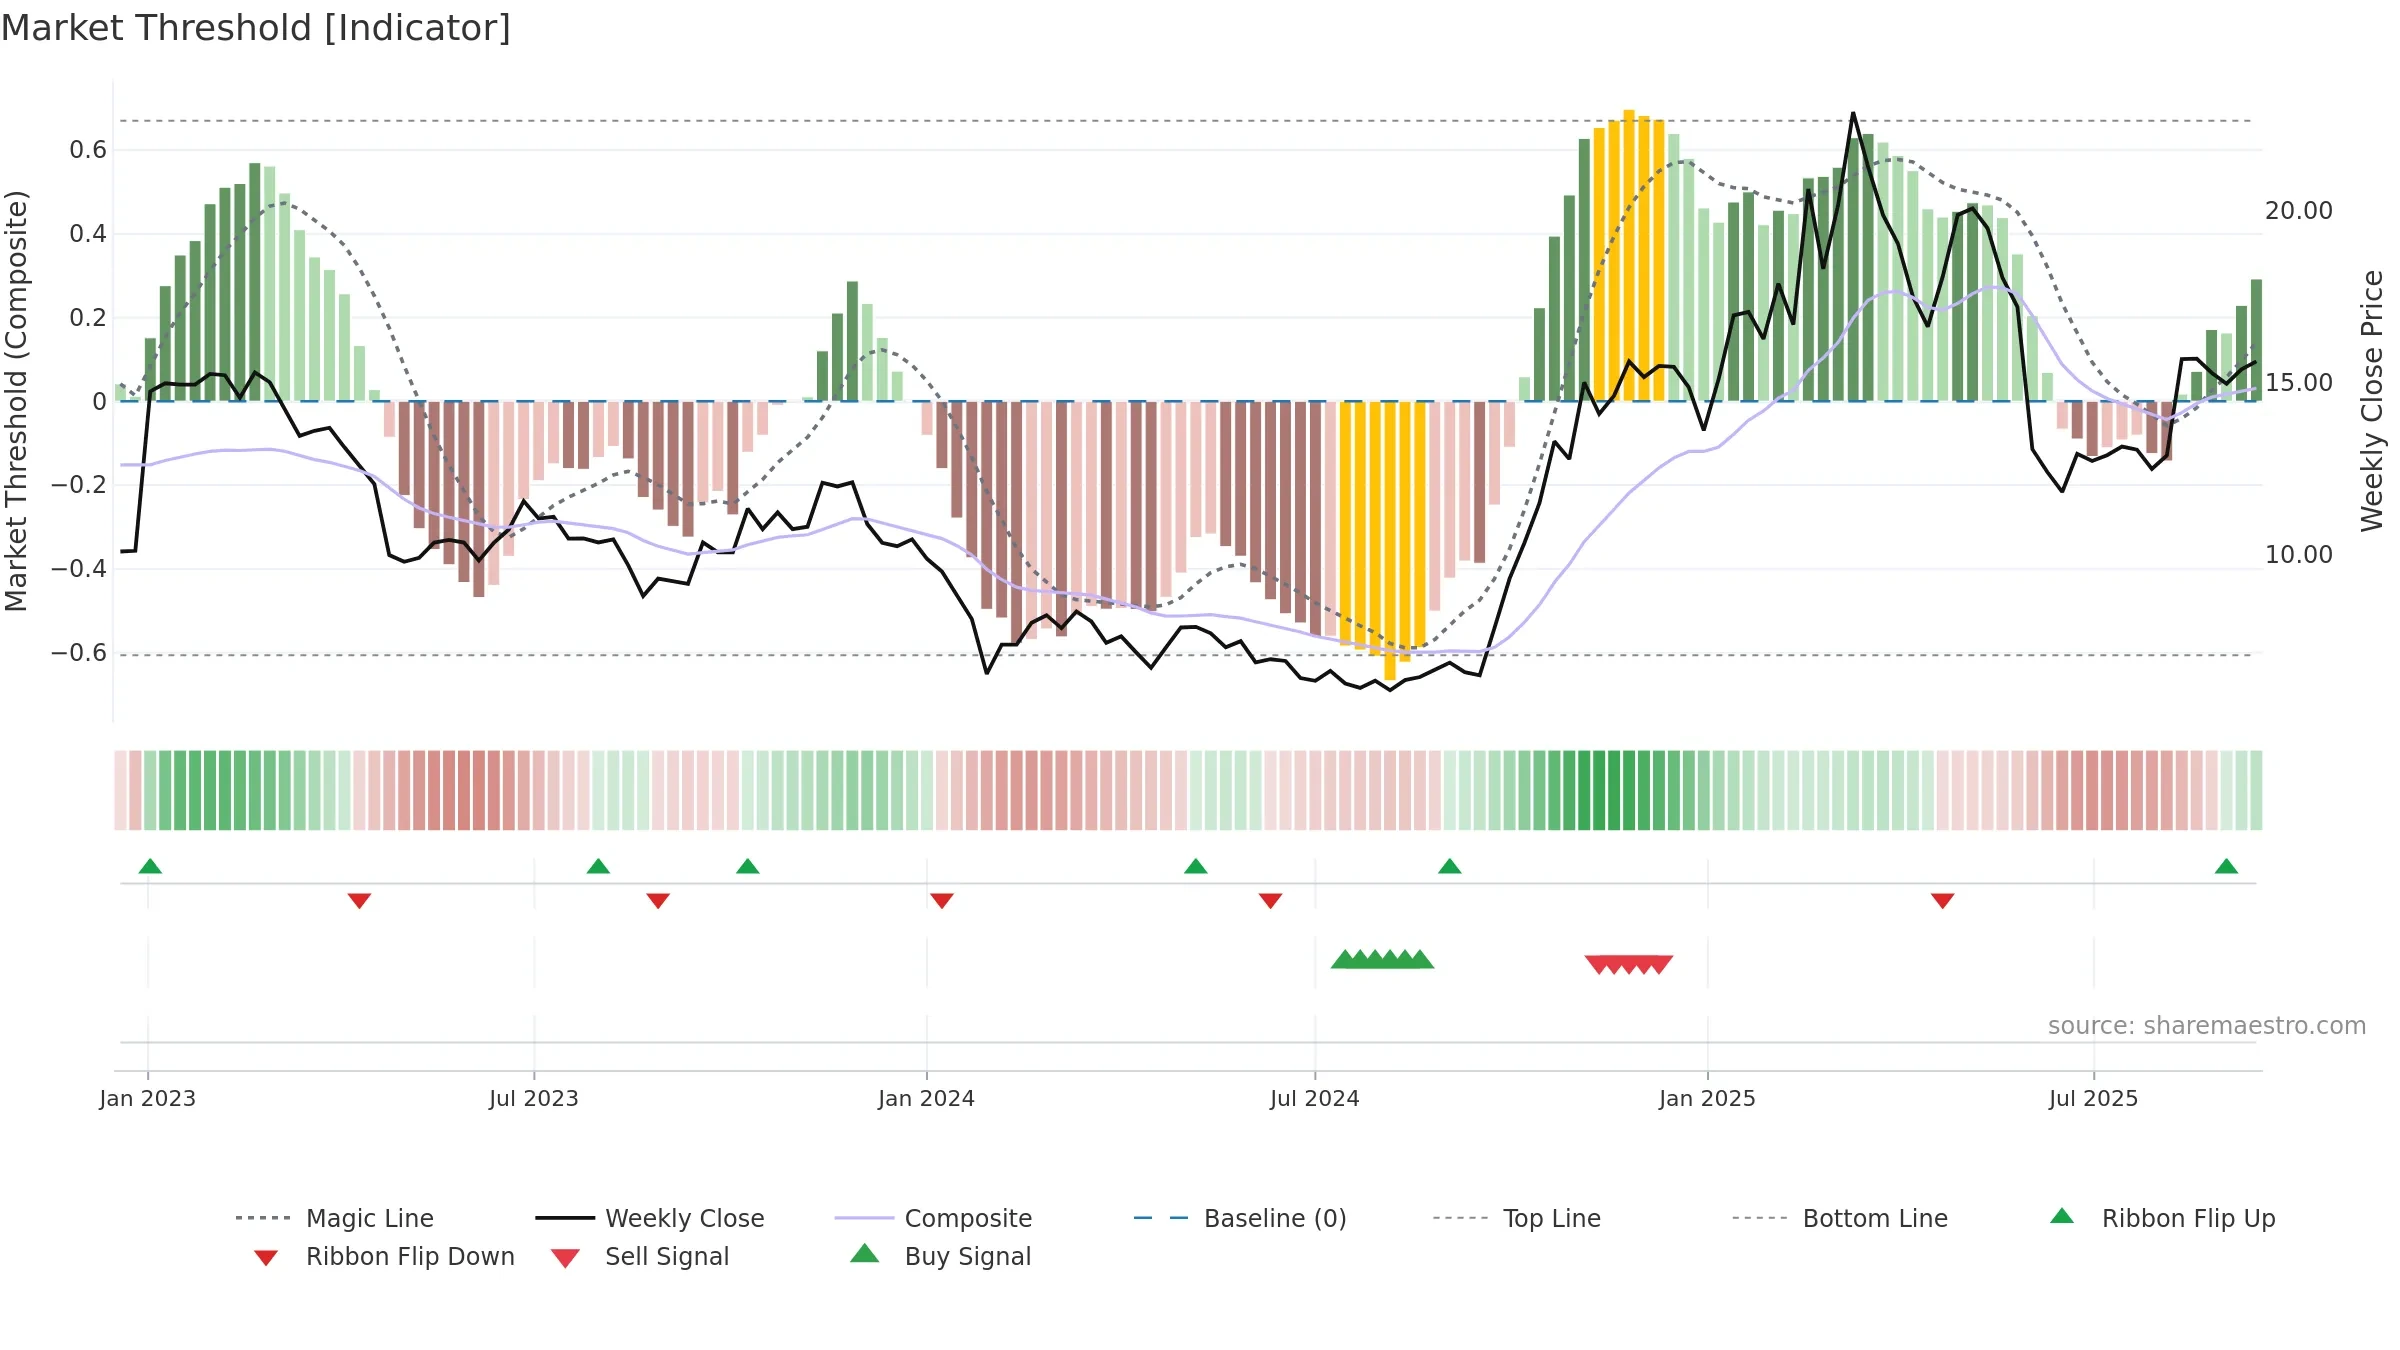Viewport: 2400px width, 1350px height.
Task: Click the first sell signal triangle before Jan 2025
Action: pyautogui.click(x=1598, y=965)
